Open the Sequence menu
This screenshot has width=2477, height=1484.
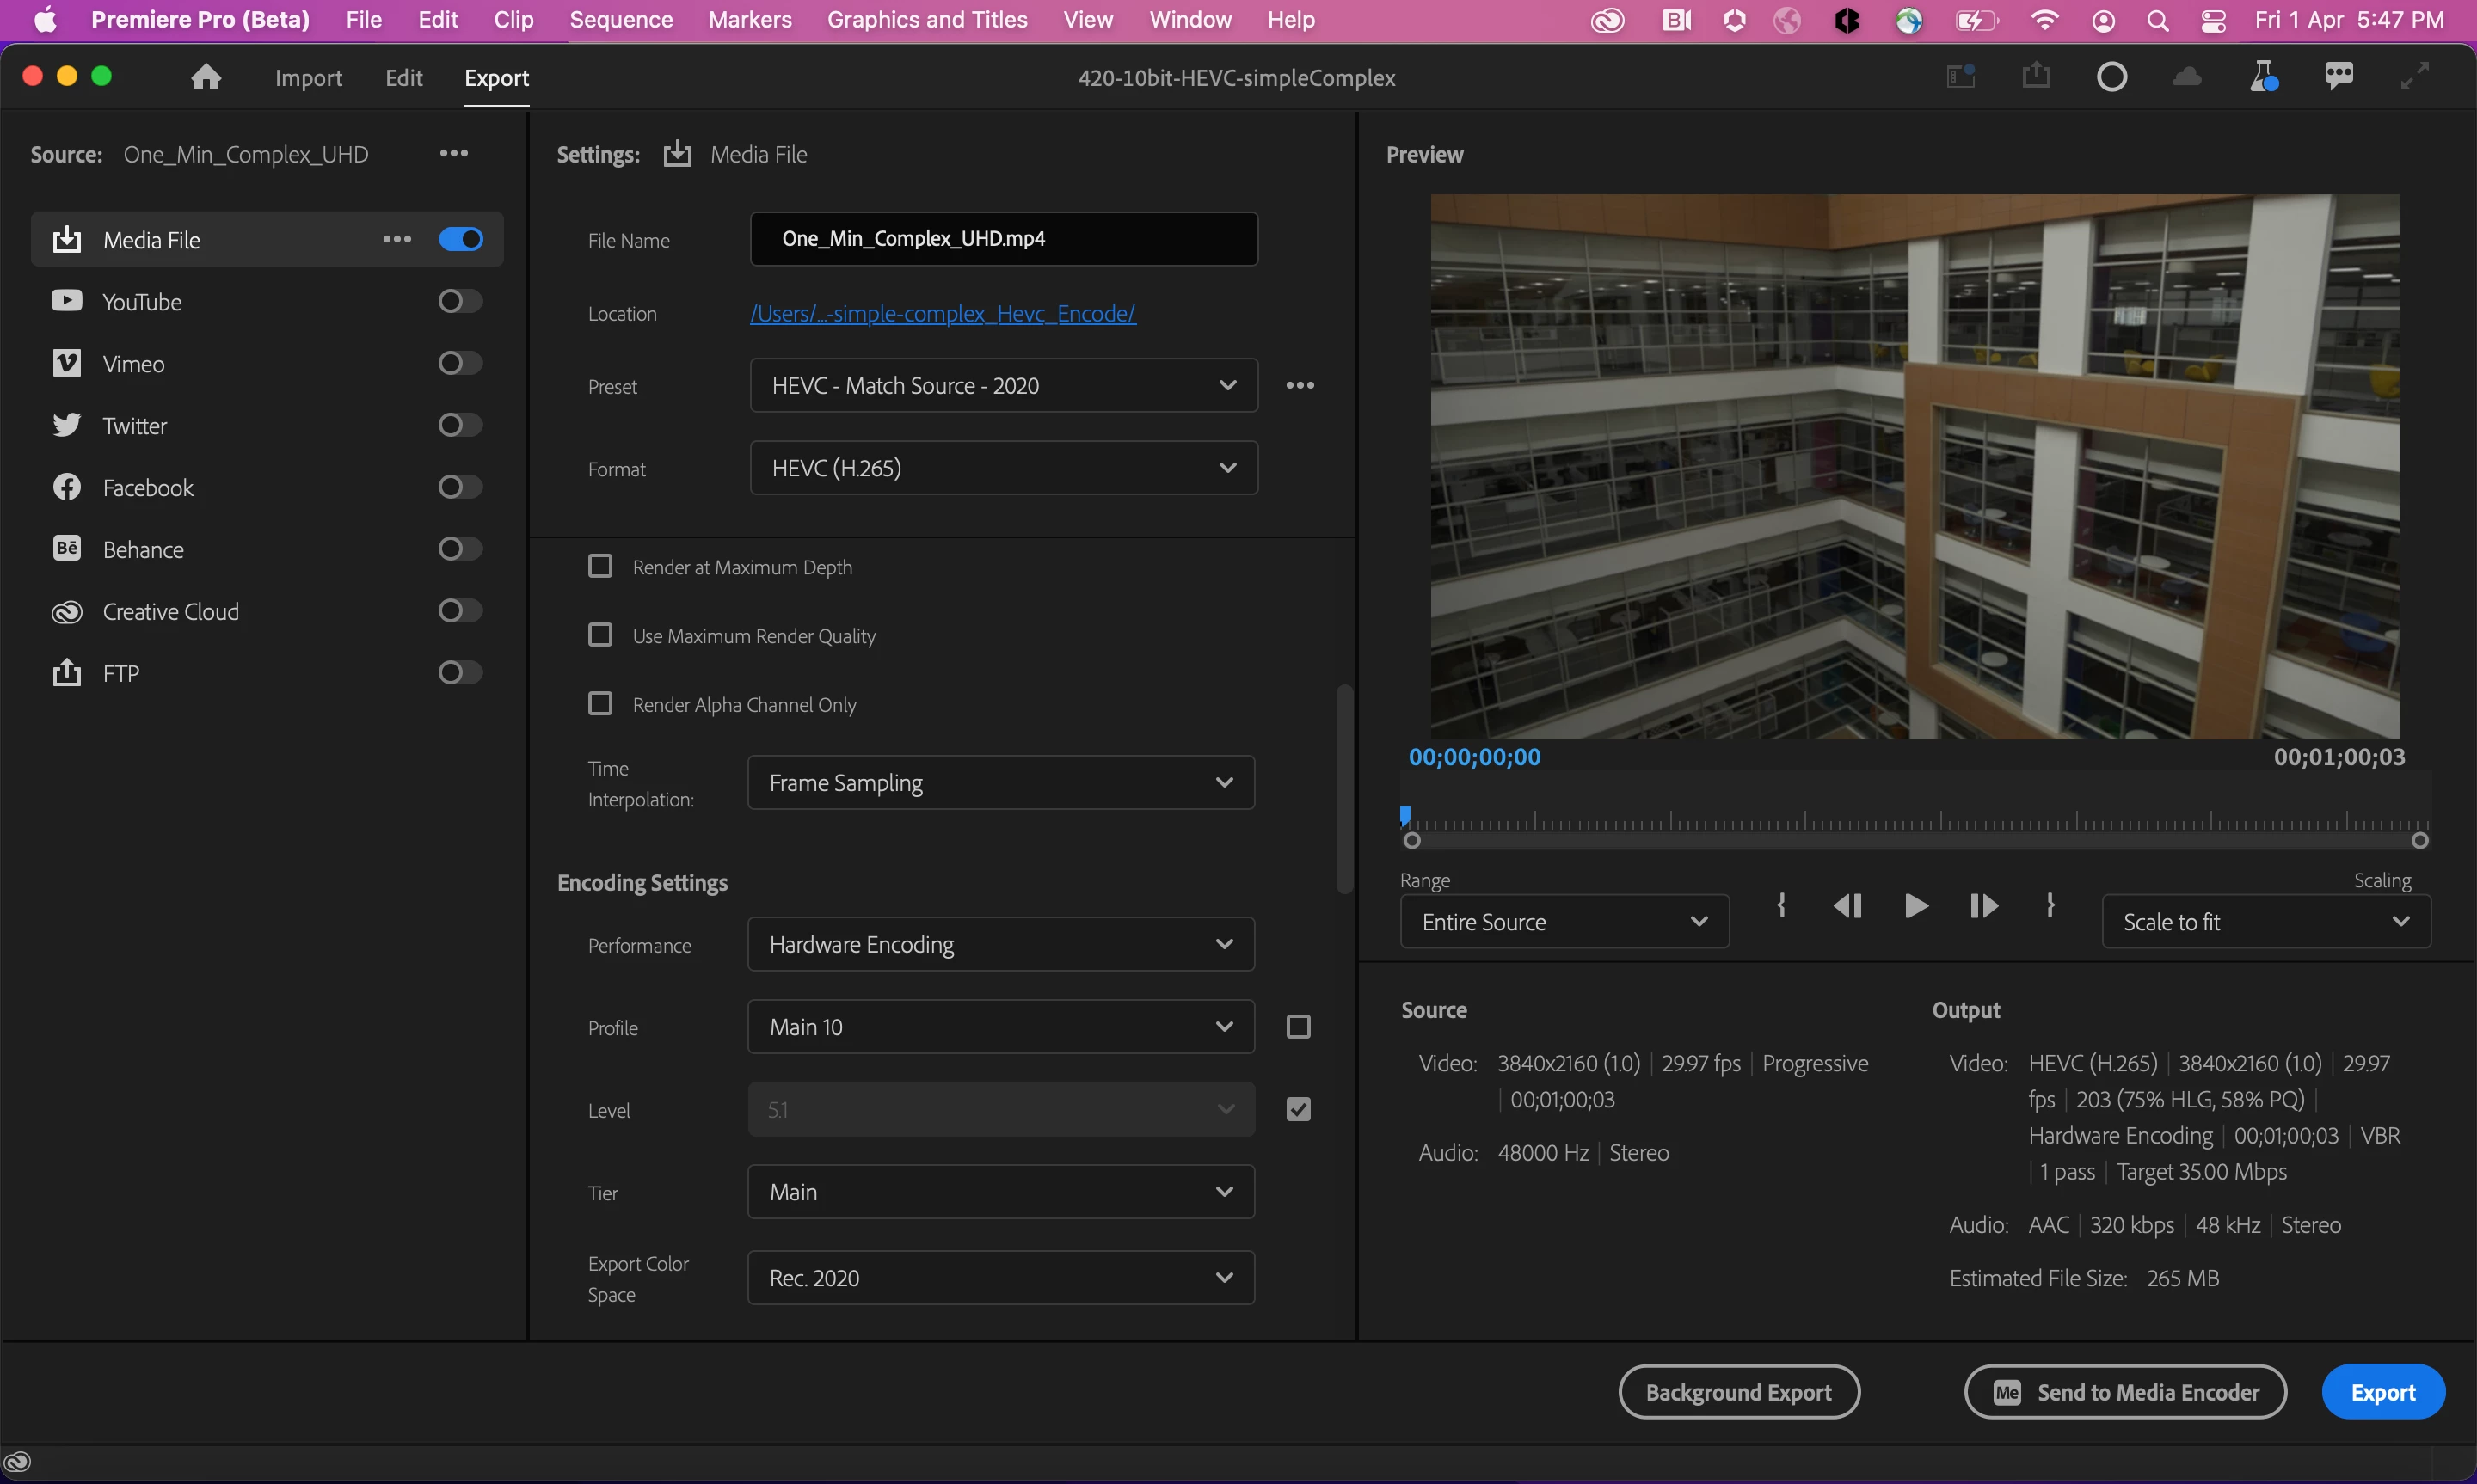click(x=620, y=20)
